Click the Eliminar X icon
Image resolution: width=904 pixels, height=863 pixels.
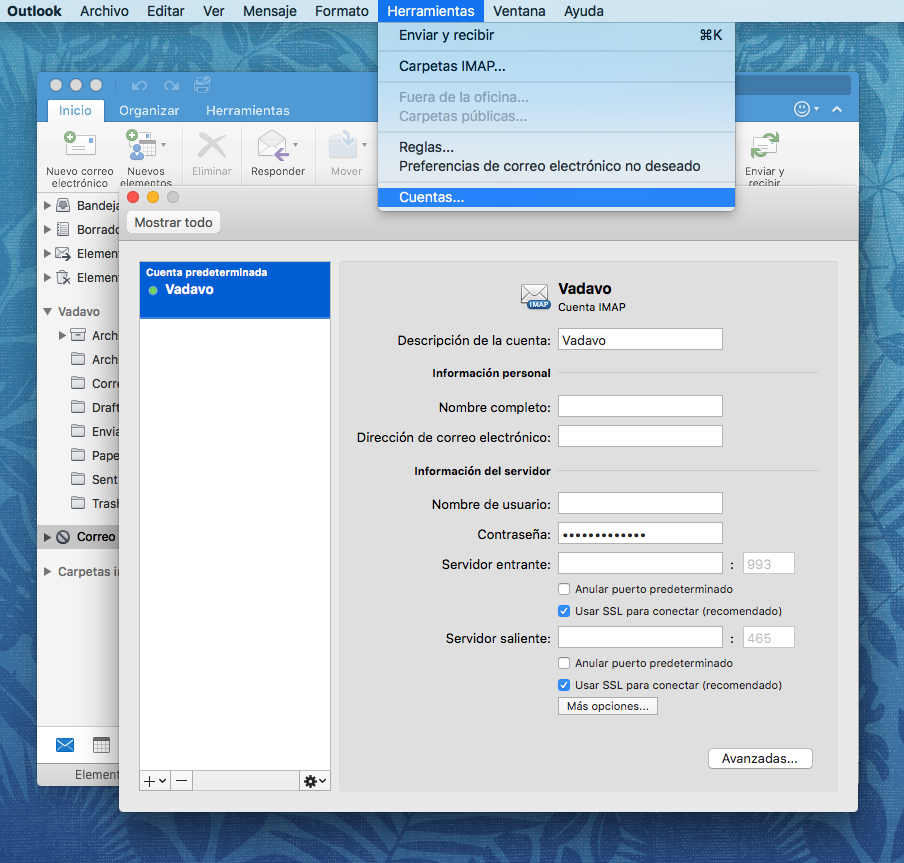click(212, 145)
